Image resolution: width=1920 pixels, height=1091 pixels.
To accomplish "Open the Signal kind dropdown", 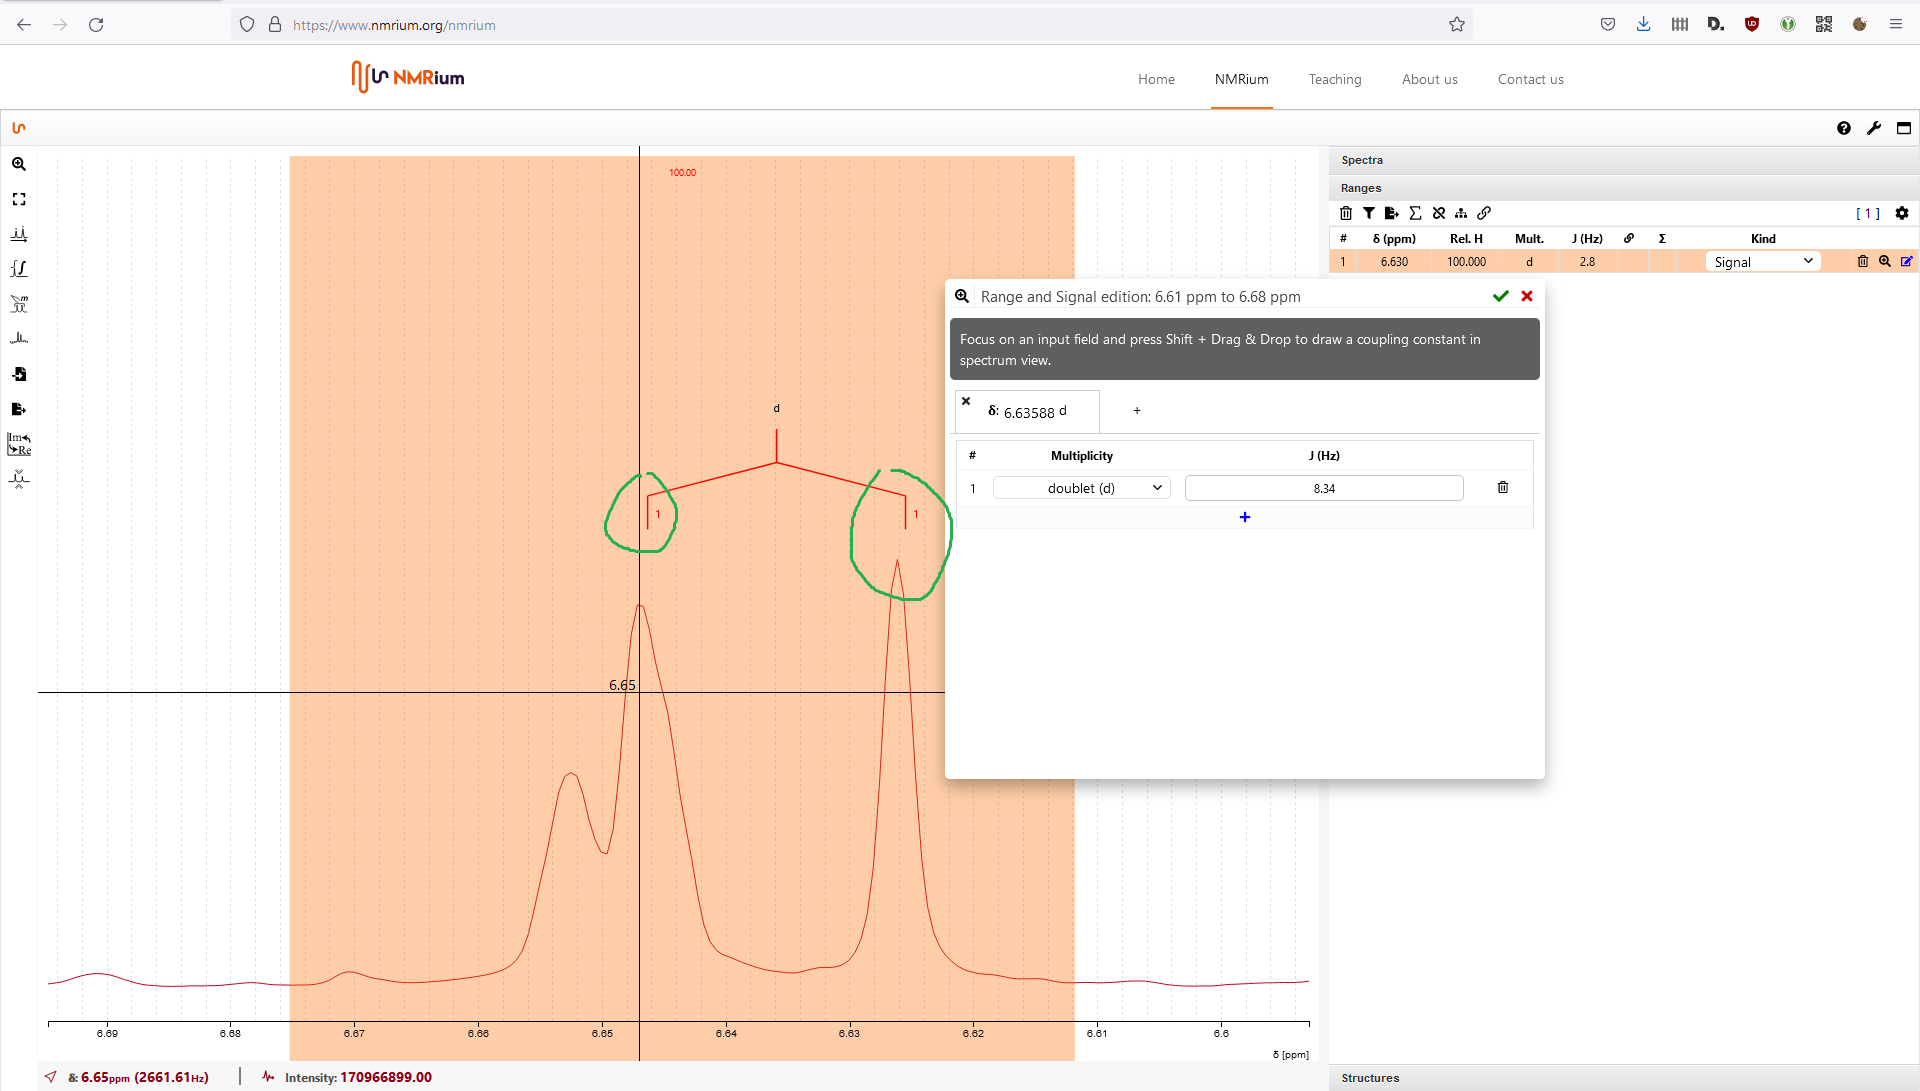I will pos(1762,262).
